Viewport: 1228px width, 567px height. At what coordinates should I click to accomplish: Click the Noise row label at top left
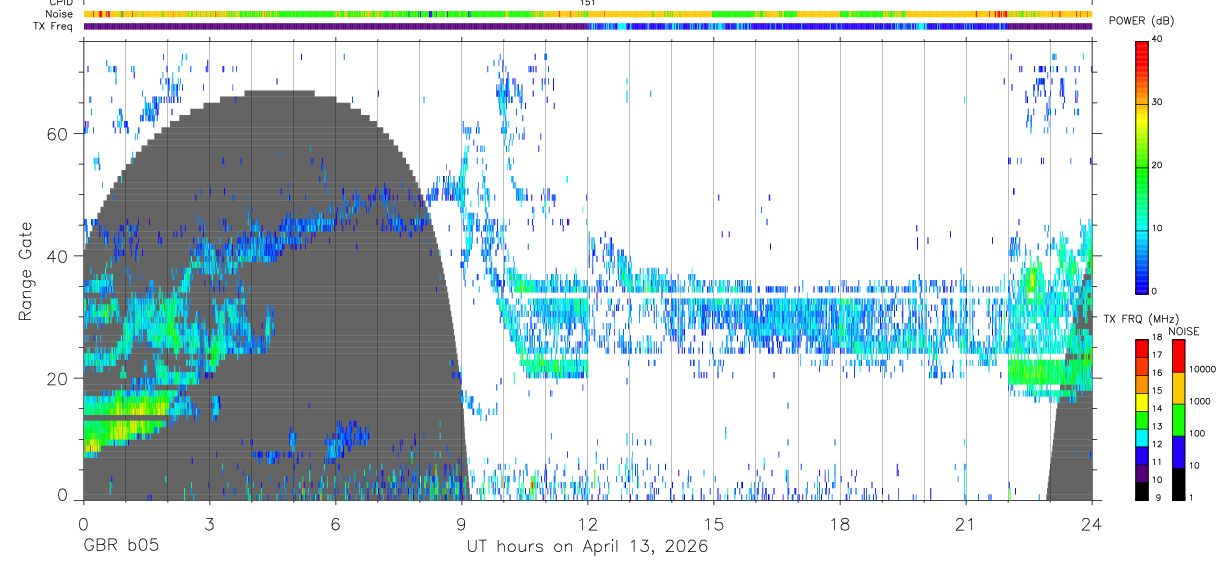tap(60, 14)
